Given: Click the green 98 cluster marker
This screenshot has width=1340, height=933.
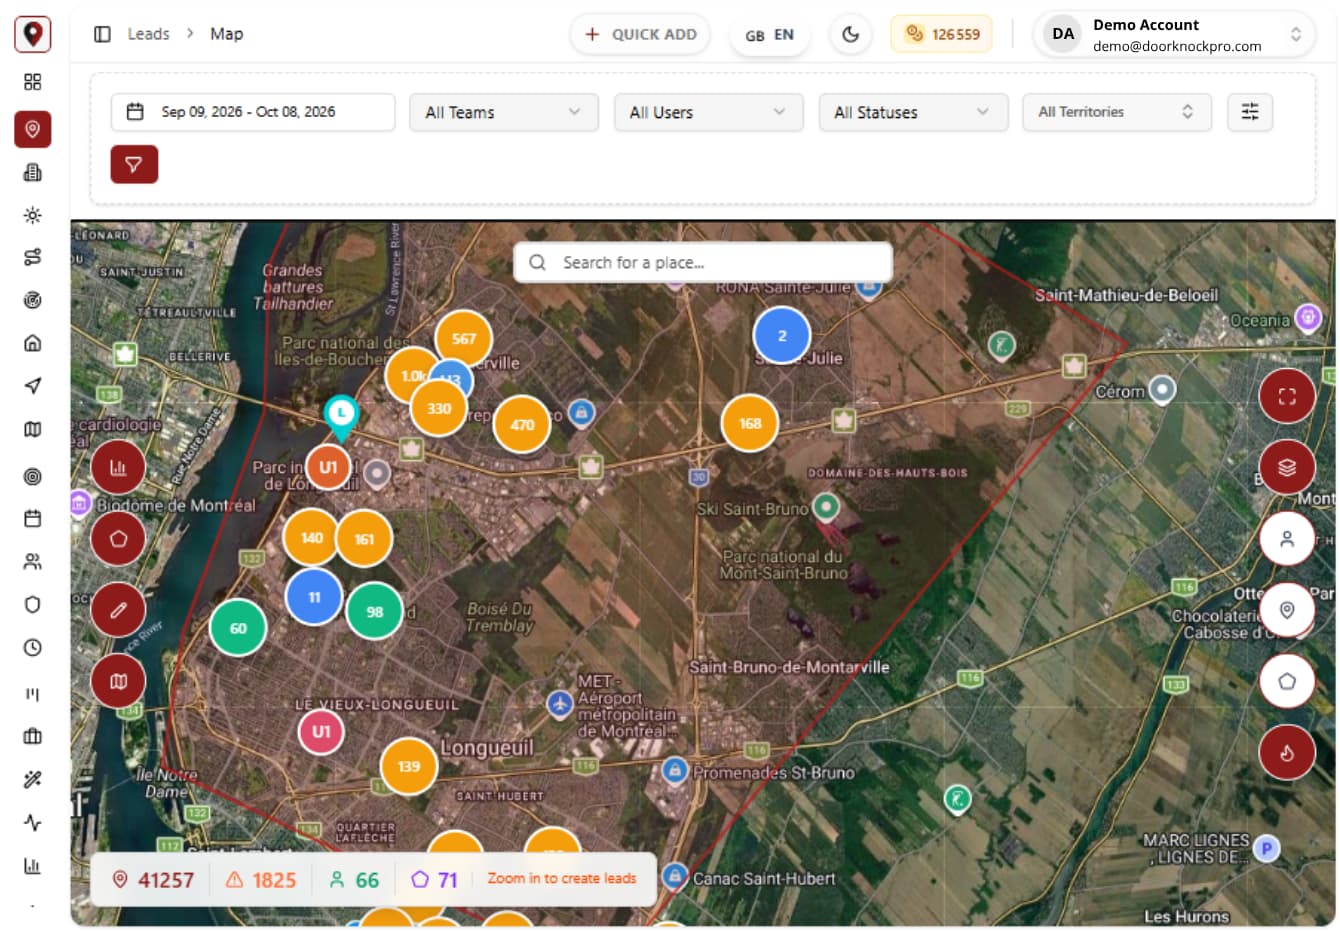Looking at the screenshot, I should point(374,611).
